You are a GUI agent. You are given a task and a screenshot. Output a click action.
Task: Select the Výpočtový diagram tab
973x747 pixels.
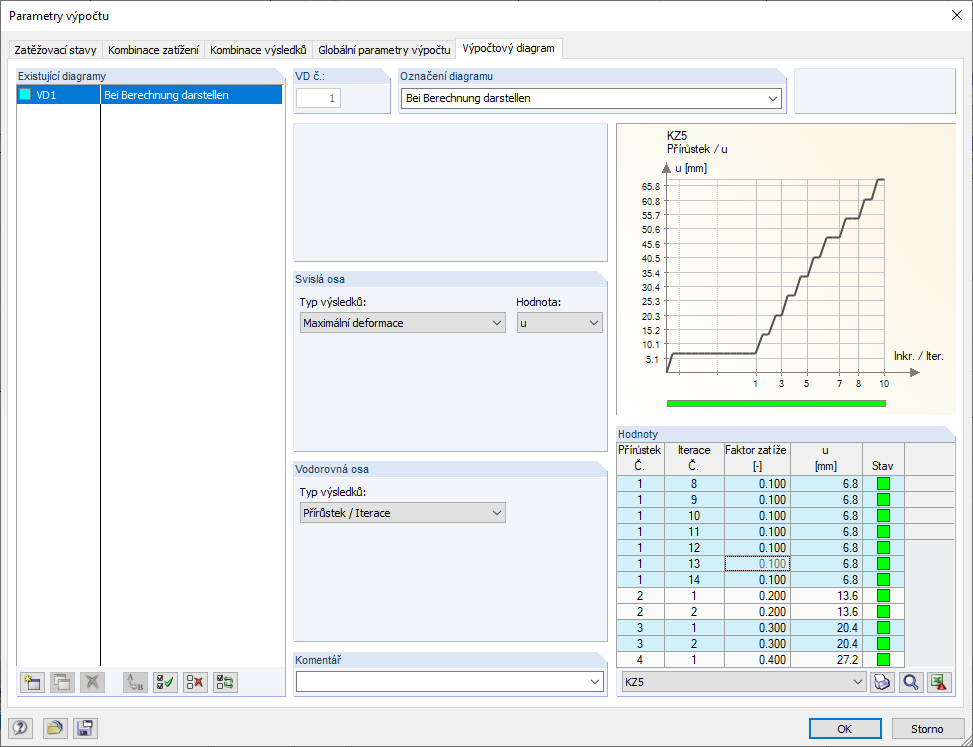click(508, 48)
